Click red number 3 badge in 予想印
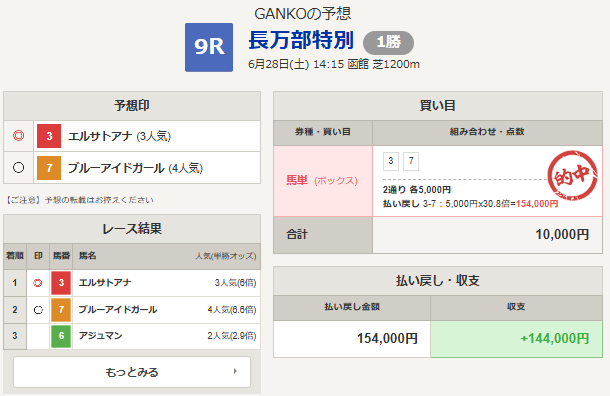The width and height of the screenshot is (610, 396). [x=49, y=136]
